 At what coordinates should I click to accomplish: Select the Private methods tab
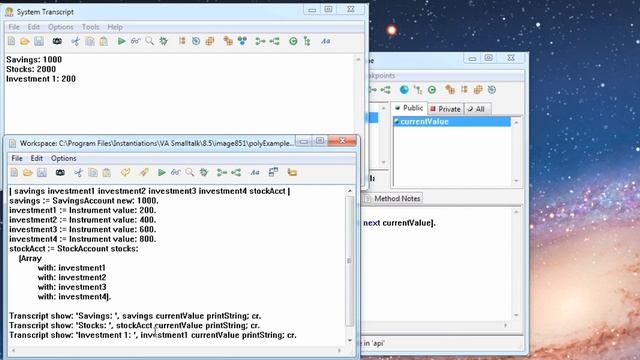[445, 109]
